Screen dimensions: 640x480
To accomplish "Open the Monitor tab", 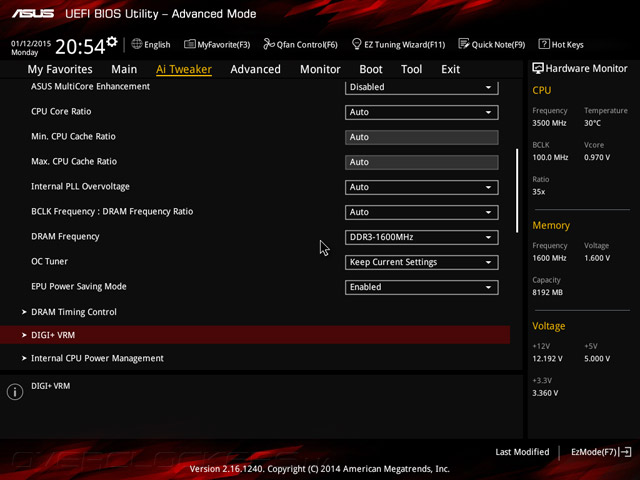I will pos(320,69).
